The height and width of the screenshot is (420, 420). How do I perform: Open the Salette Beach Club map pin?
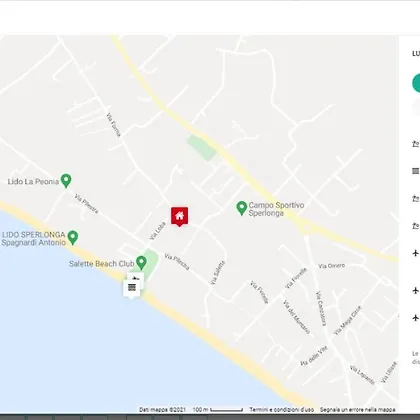tap(141, 263)
